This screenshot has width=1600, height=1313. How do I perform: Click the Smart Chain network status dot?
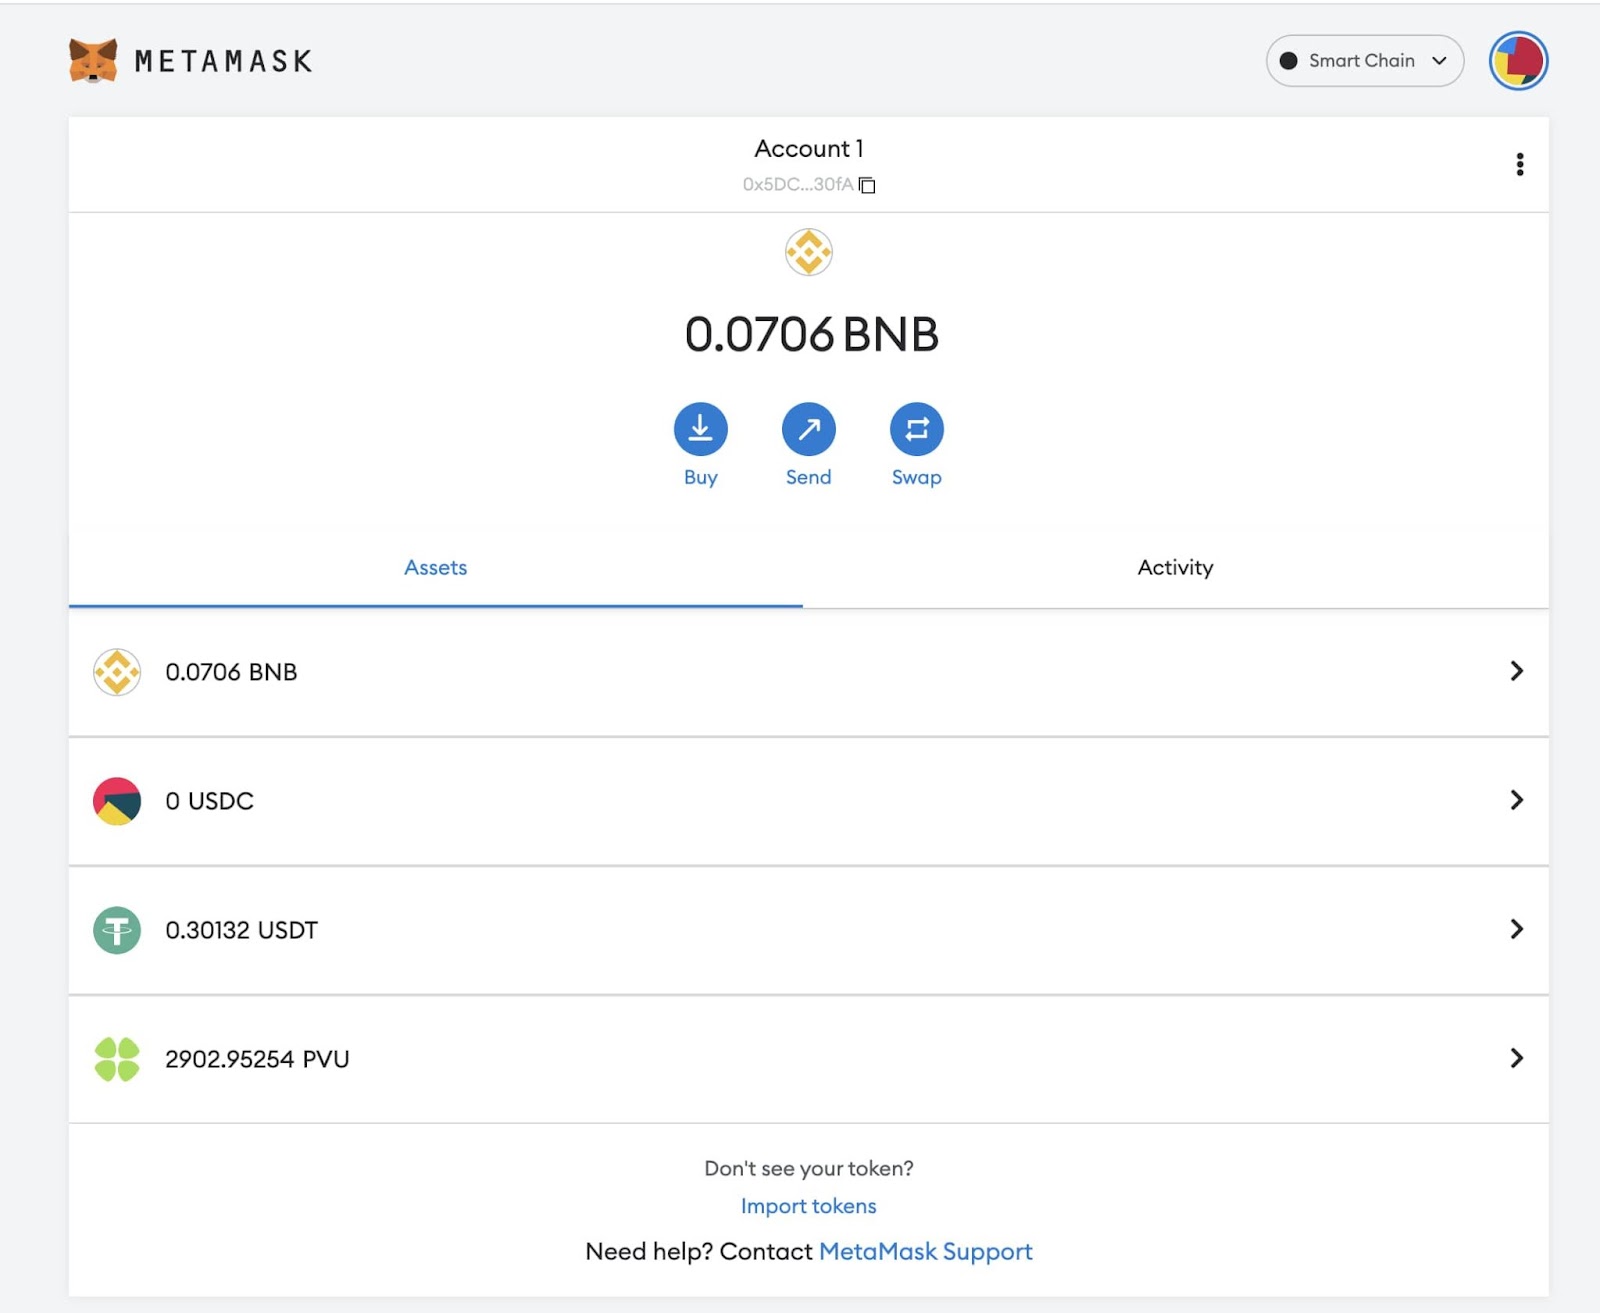[x=1288, y=61]
